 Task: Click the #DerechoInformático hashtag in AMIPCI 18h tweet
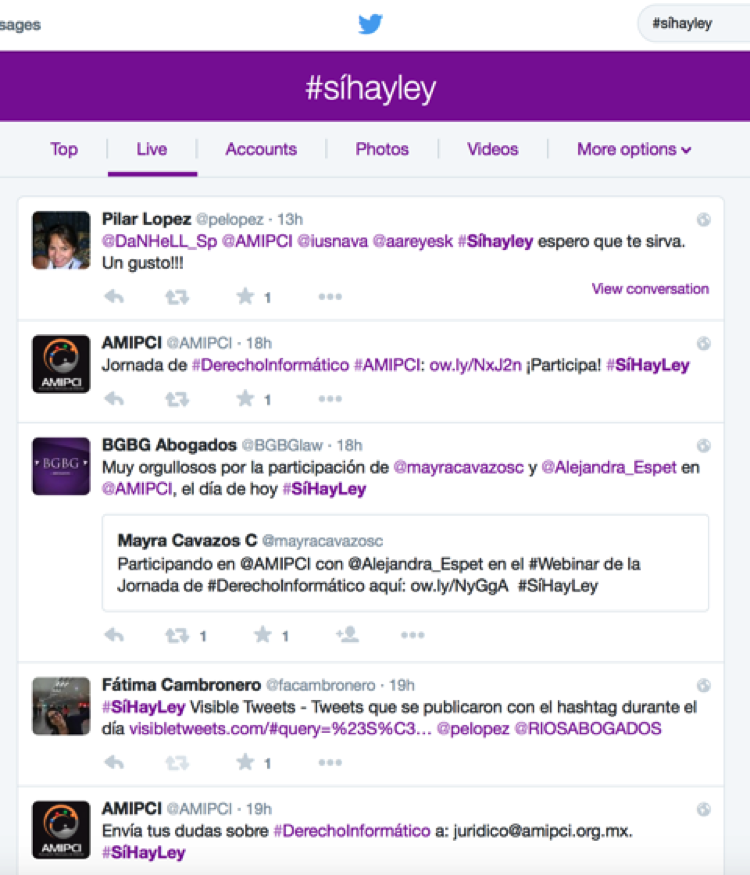[x=270, y=365]
